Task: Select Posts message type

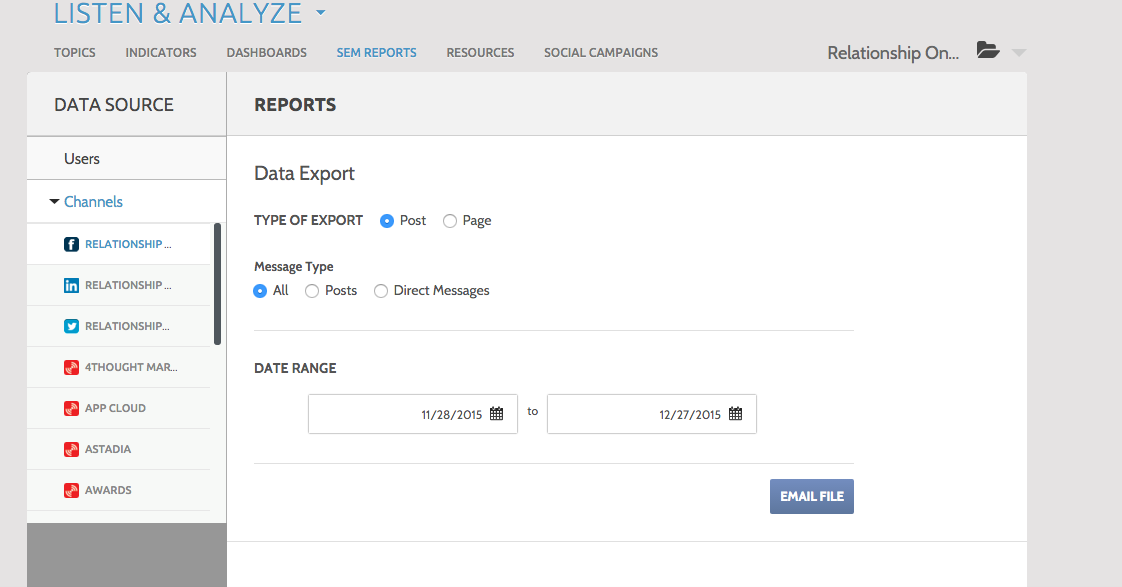Action: (x=312, y=291)
